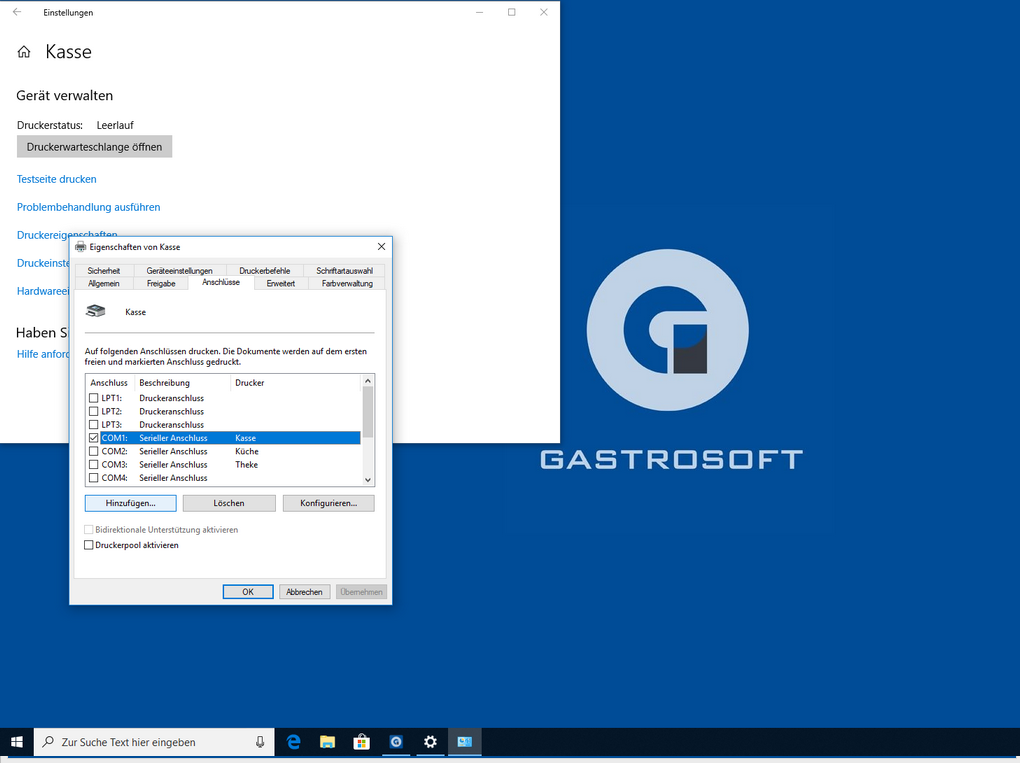Select the Küche printer entry
Viewport: 1020px width, 763px height.
pos(247,451)
